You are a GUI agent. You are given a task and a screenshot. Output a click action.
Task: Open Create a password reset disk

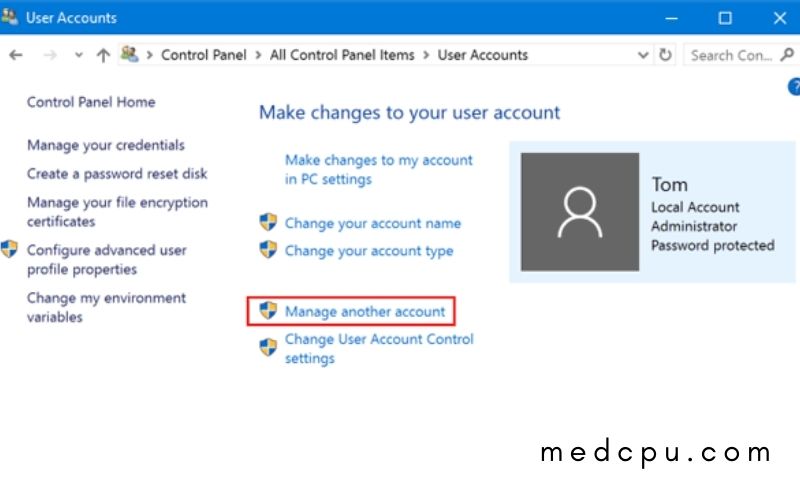tap(117, 174)
